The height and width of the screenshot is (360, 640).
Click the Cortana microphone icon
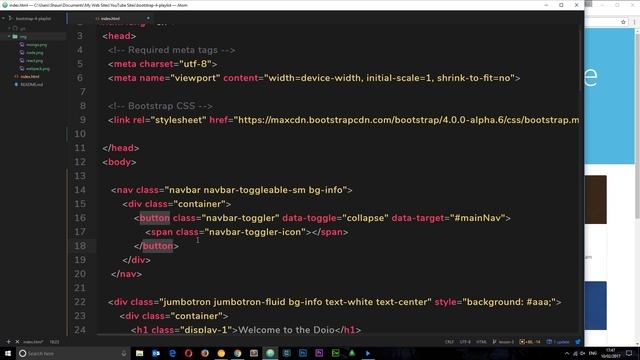pyautogui.click(x=124, y=353)
